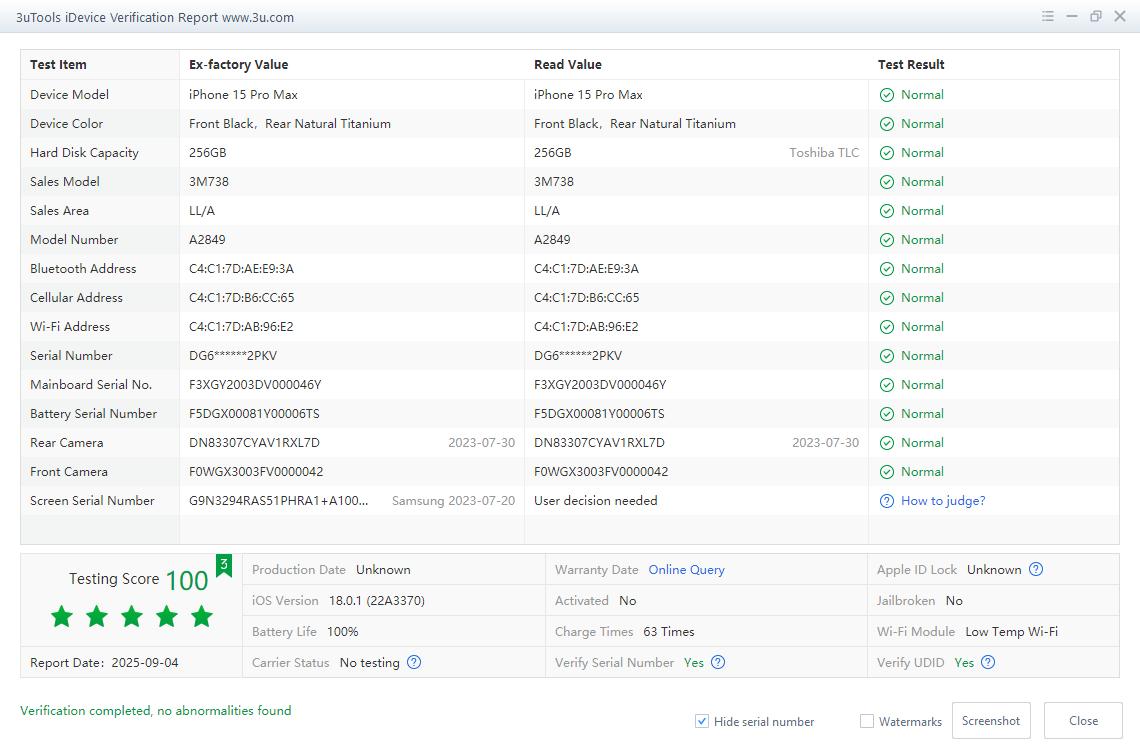Click the ex-factory sales model 3M738

(209, 182)
